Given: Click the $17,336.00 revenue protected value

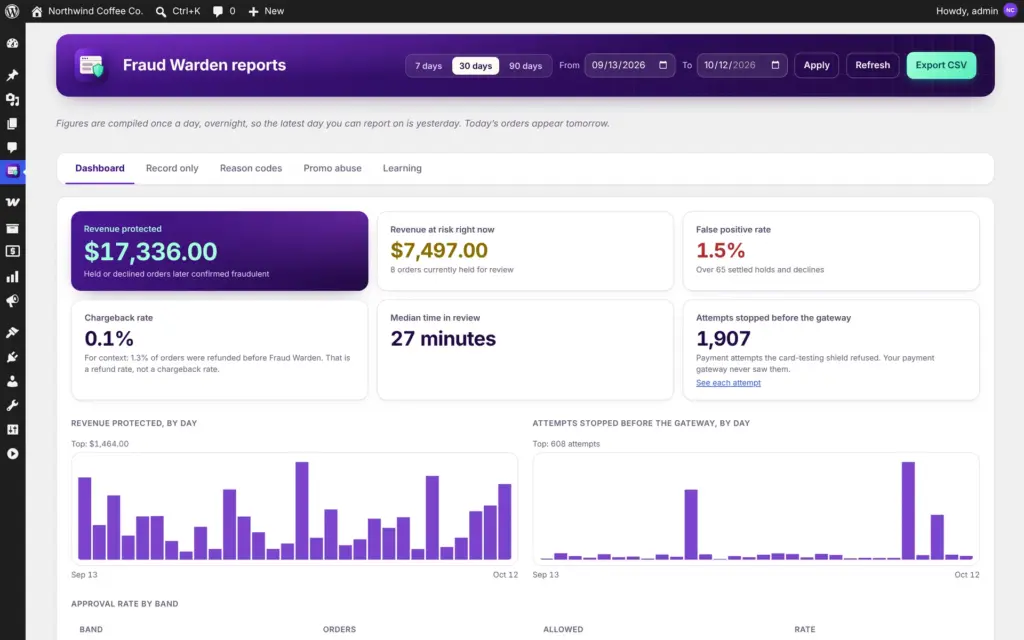Looking at the screenshot, I should coord(150,252).
